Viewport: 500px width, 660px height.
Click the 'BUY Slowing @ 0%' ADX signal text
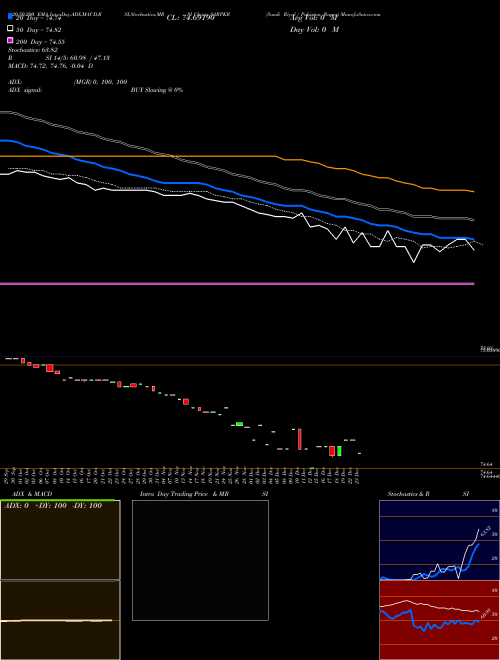(x=157, y=90)
